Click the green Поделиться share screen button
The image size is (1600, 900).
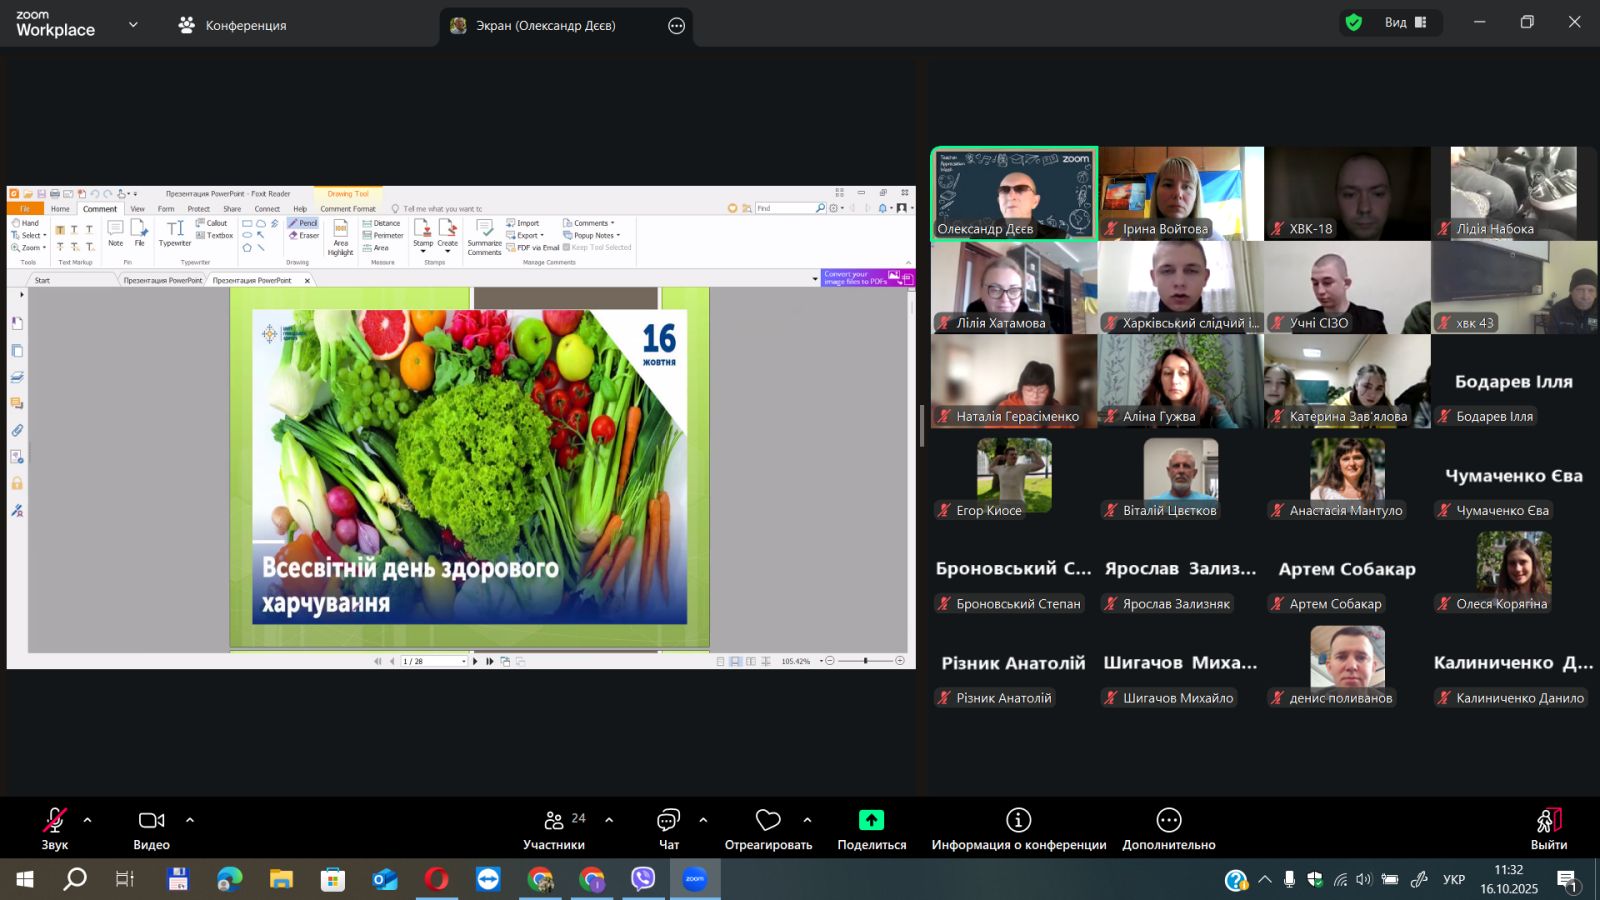tap(871, 820)
